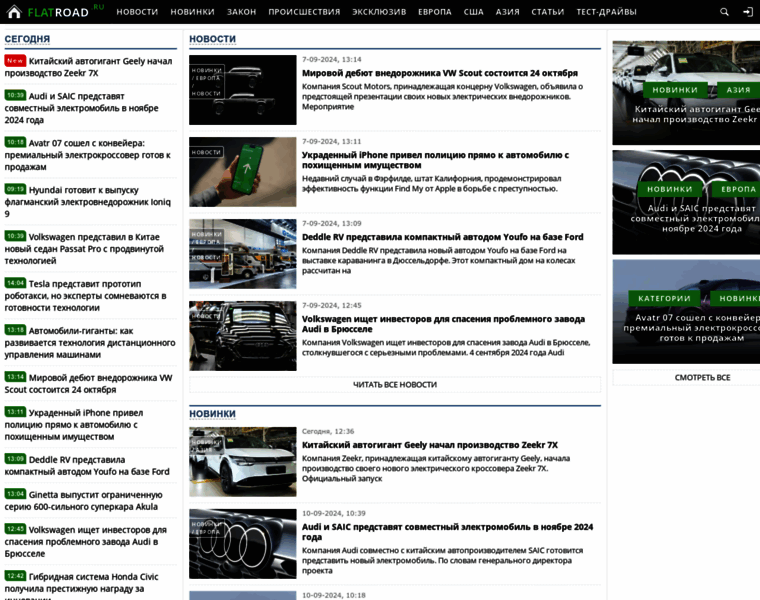Open the США menu item
Viewport: 760px width, 600px height.
474,12
